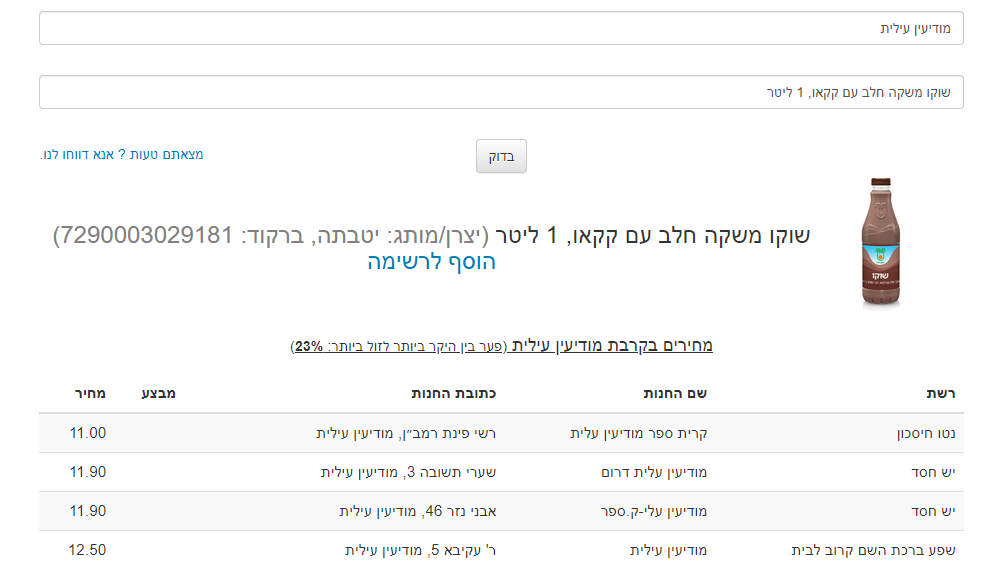Click the 11.00 price cell

88,433
